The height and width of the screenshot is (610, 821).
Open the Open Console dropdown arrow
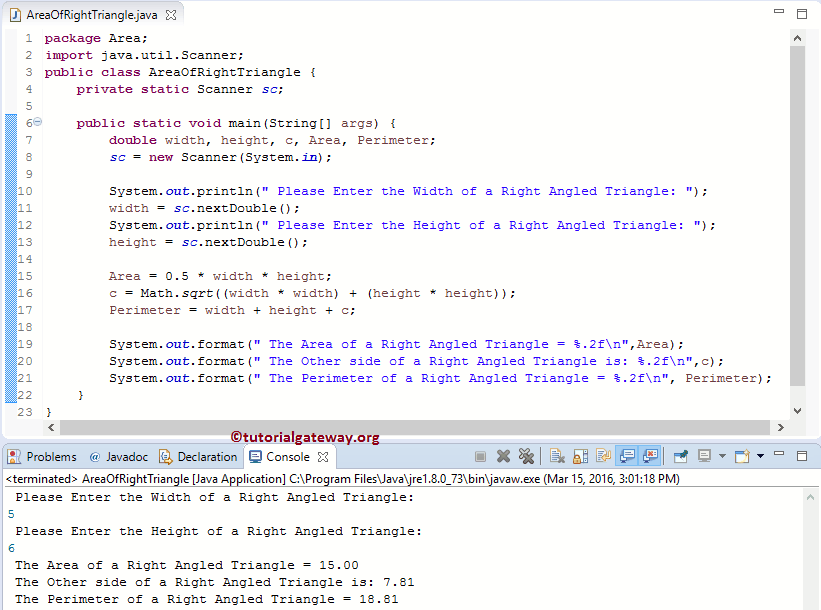[759, 457]
